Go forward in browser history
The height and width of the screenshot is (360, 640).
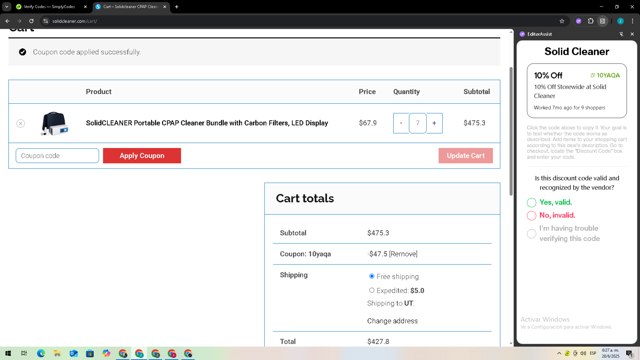click(x=19, y=21)
